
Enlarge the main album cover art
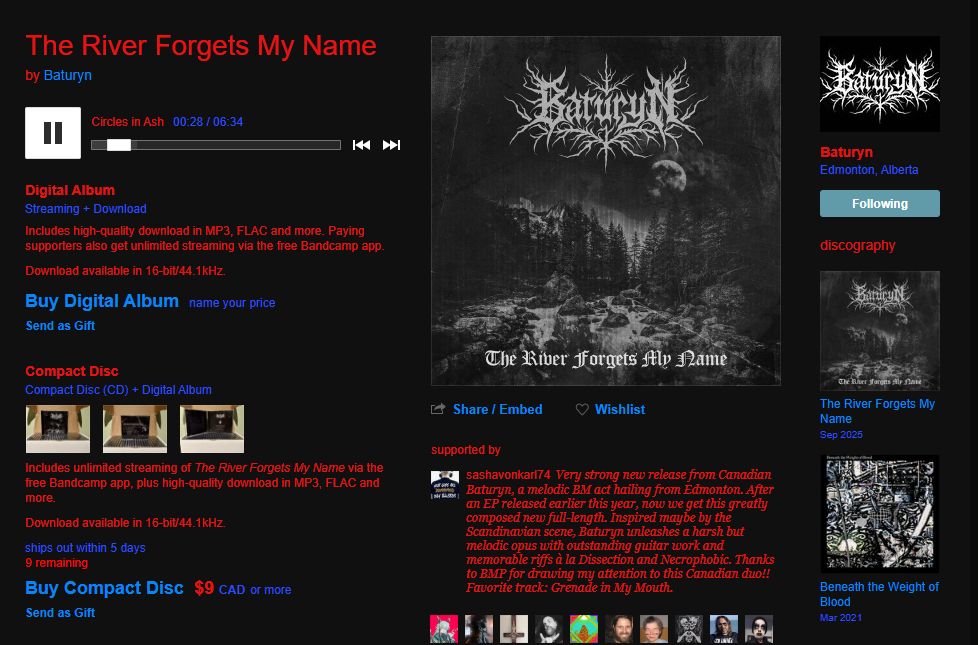point(606,211)
